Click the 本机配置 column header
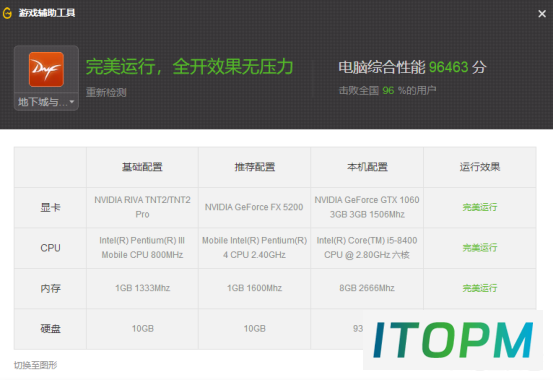The image size is (553, 380). 367,167
